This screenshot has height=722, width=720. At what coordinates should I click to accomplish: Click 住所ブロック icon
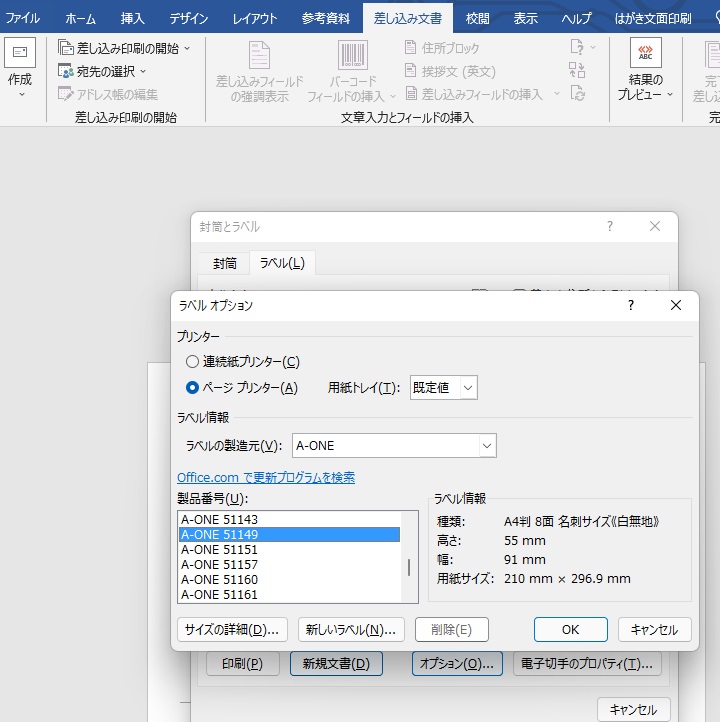coord(410,47)
